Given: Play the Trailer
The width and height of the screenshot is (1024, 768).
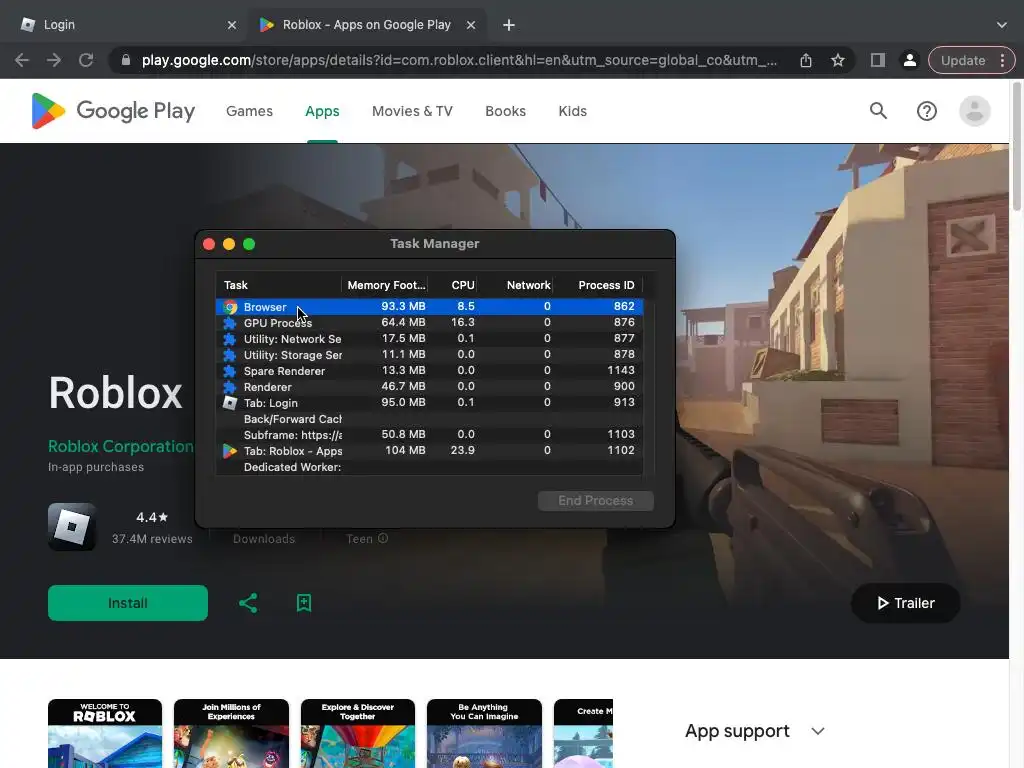Looking at the screenshot, I should [906, 603].
